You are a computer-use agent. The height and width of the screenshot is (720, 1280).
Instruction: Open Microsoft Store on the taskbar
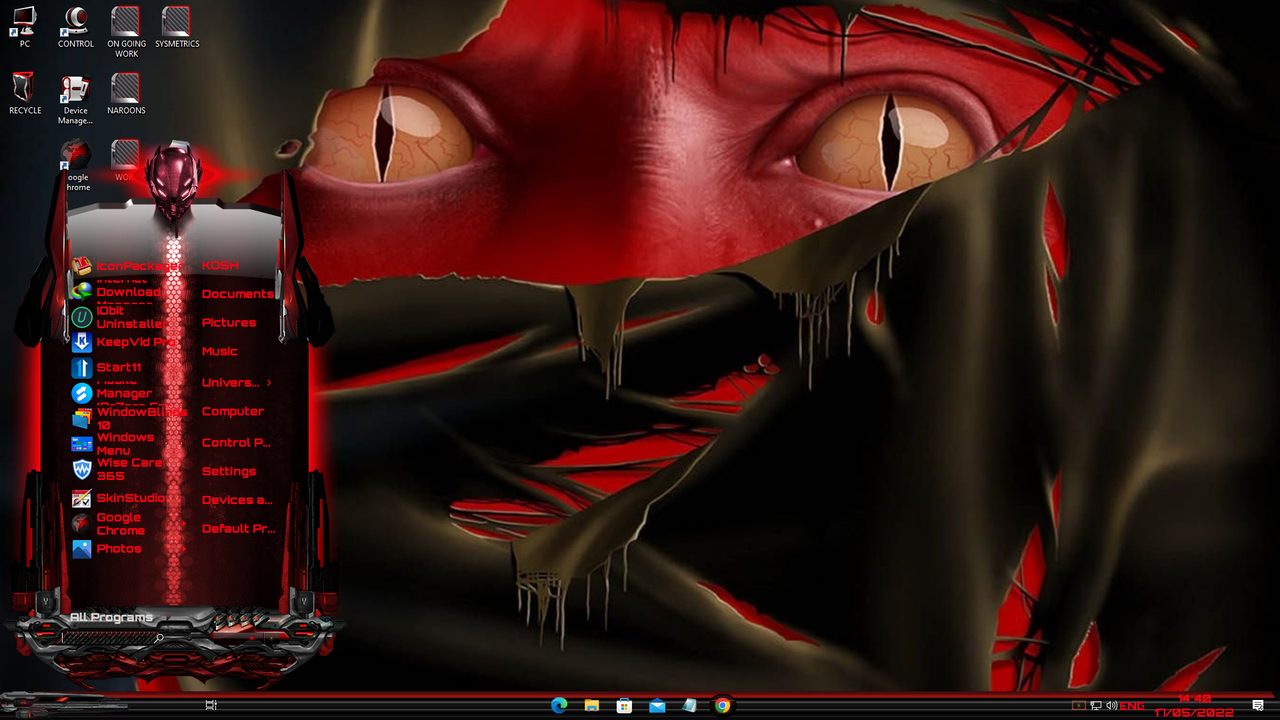coord(624,705)
